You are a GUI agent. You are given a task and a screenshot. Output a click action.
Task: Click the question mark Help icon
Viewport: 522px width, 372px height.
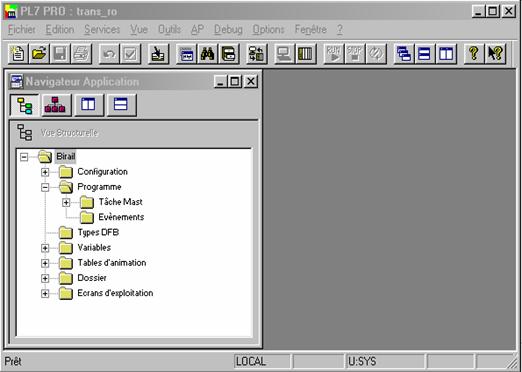click(474, 53)
